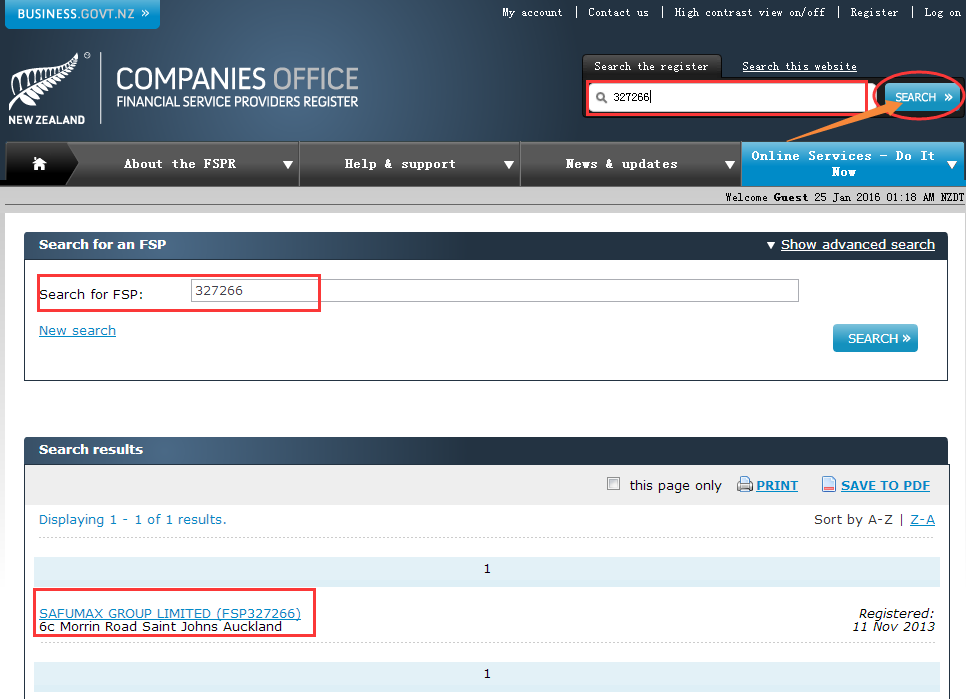Click the Register link

click(x=874, y=12)
